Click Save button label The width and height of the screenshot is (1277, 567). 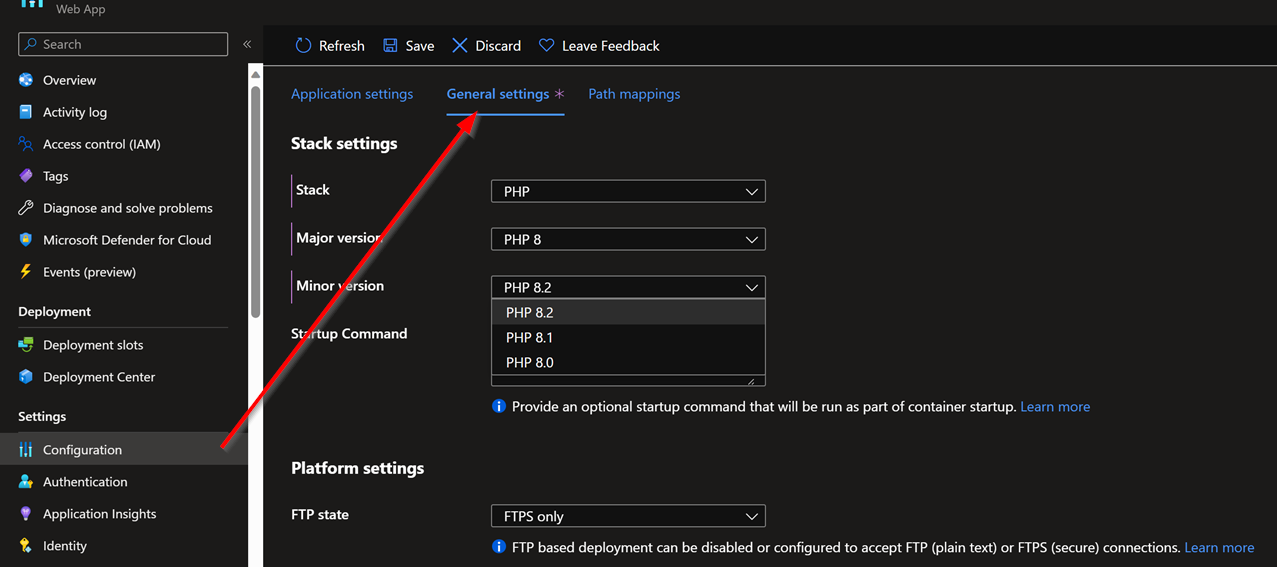click(x=420, y=46)
